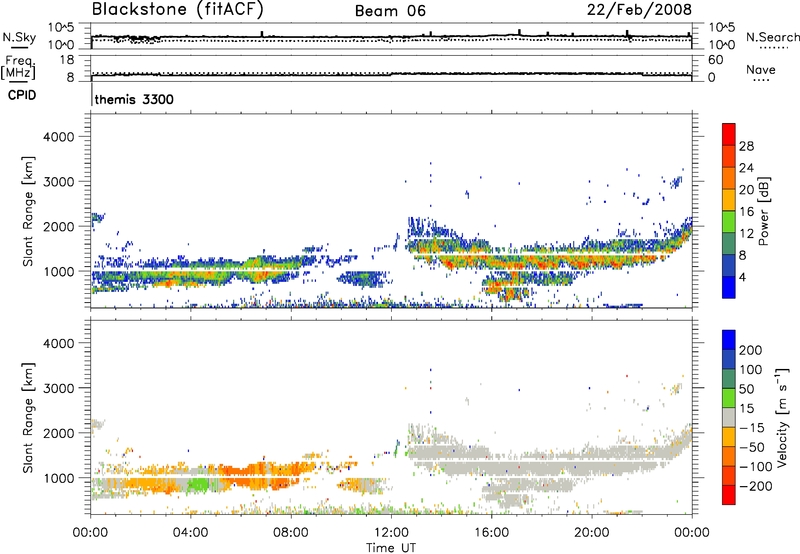Click the 'Nave' legend label
Viewport: 800px width, 554px height.
pyautogui.click(x=761, y=70)
